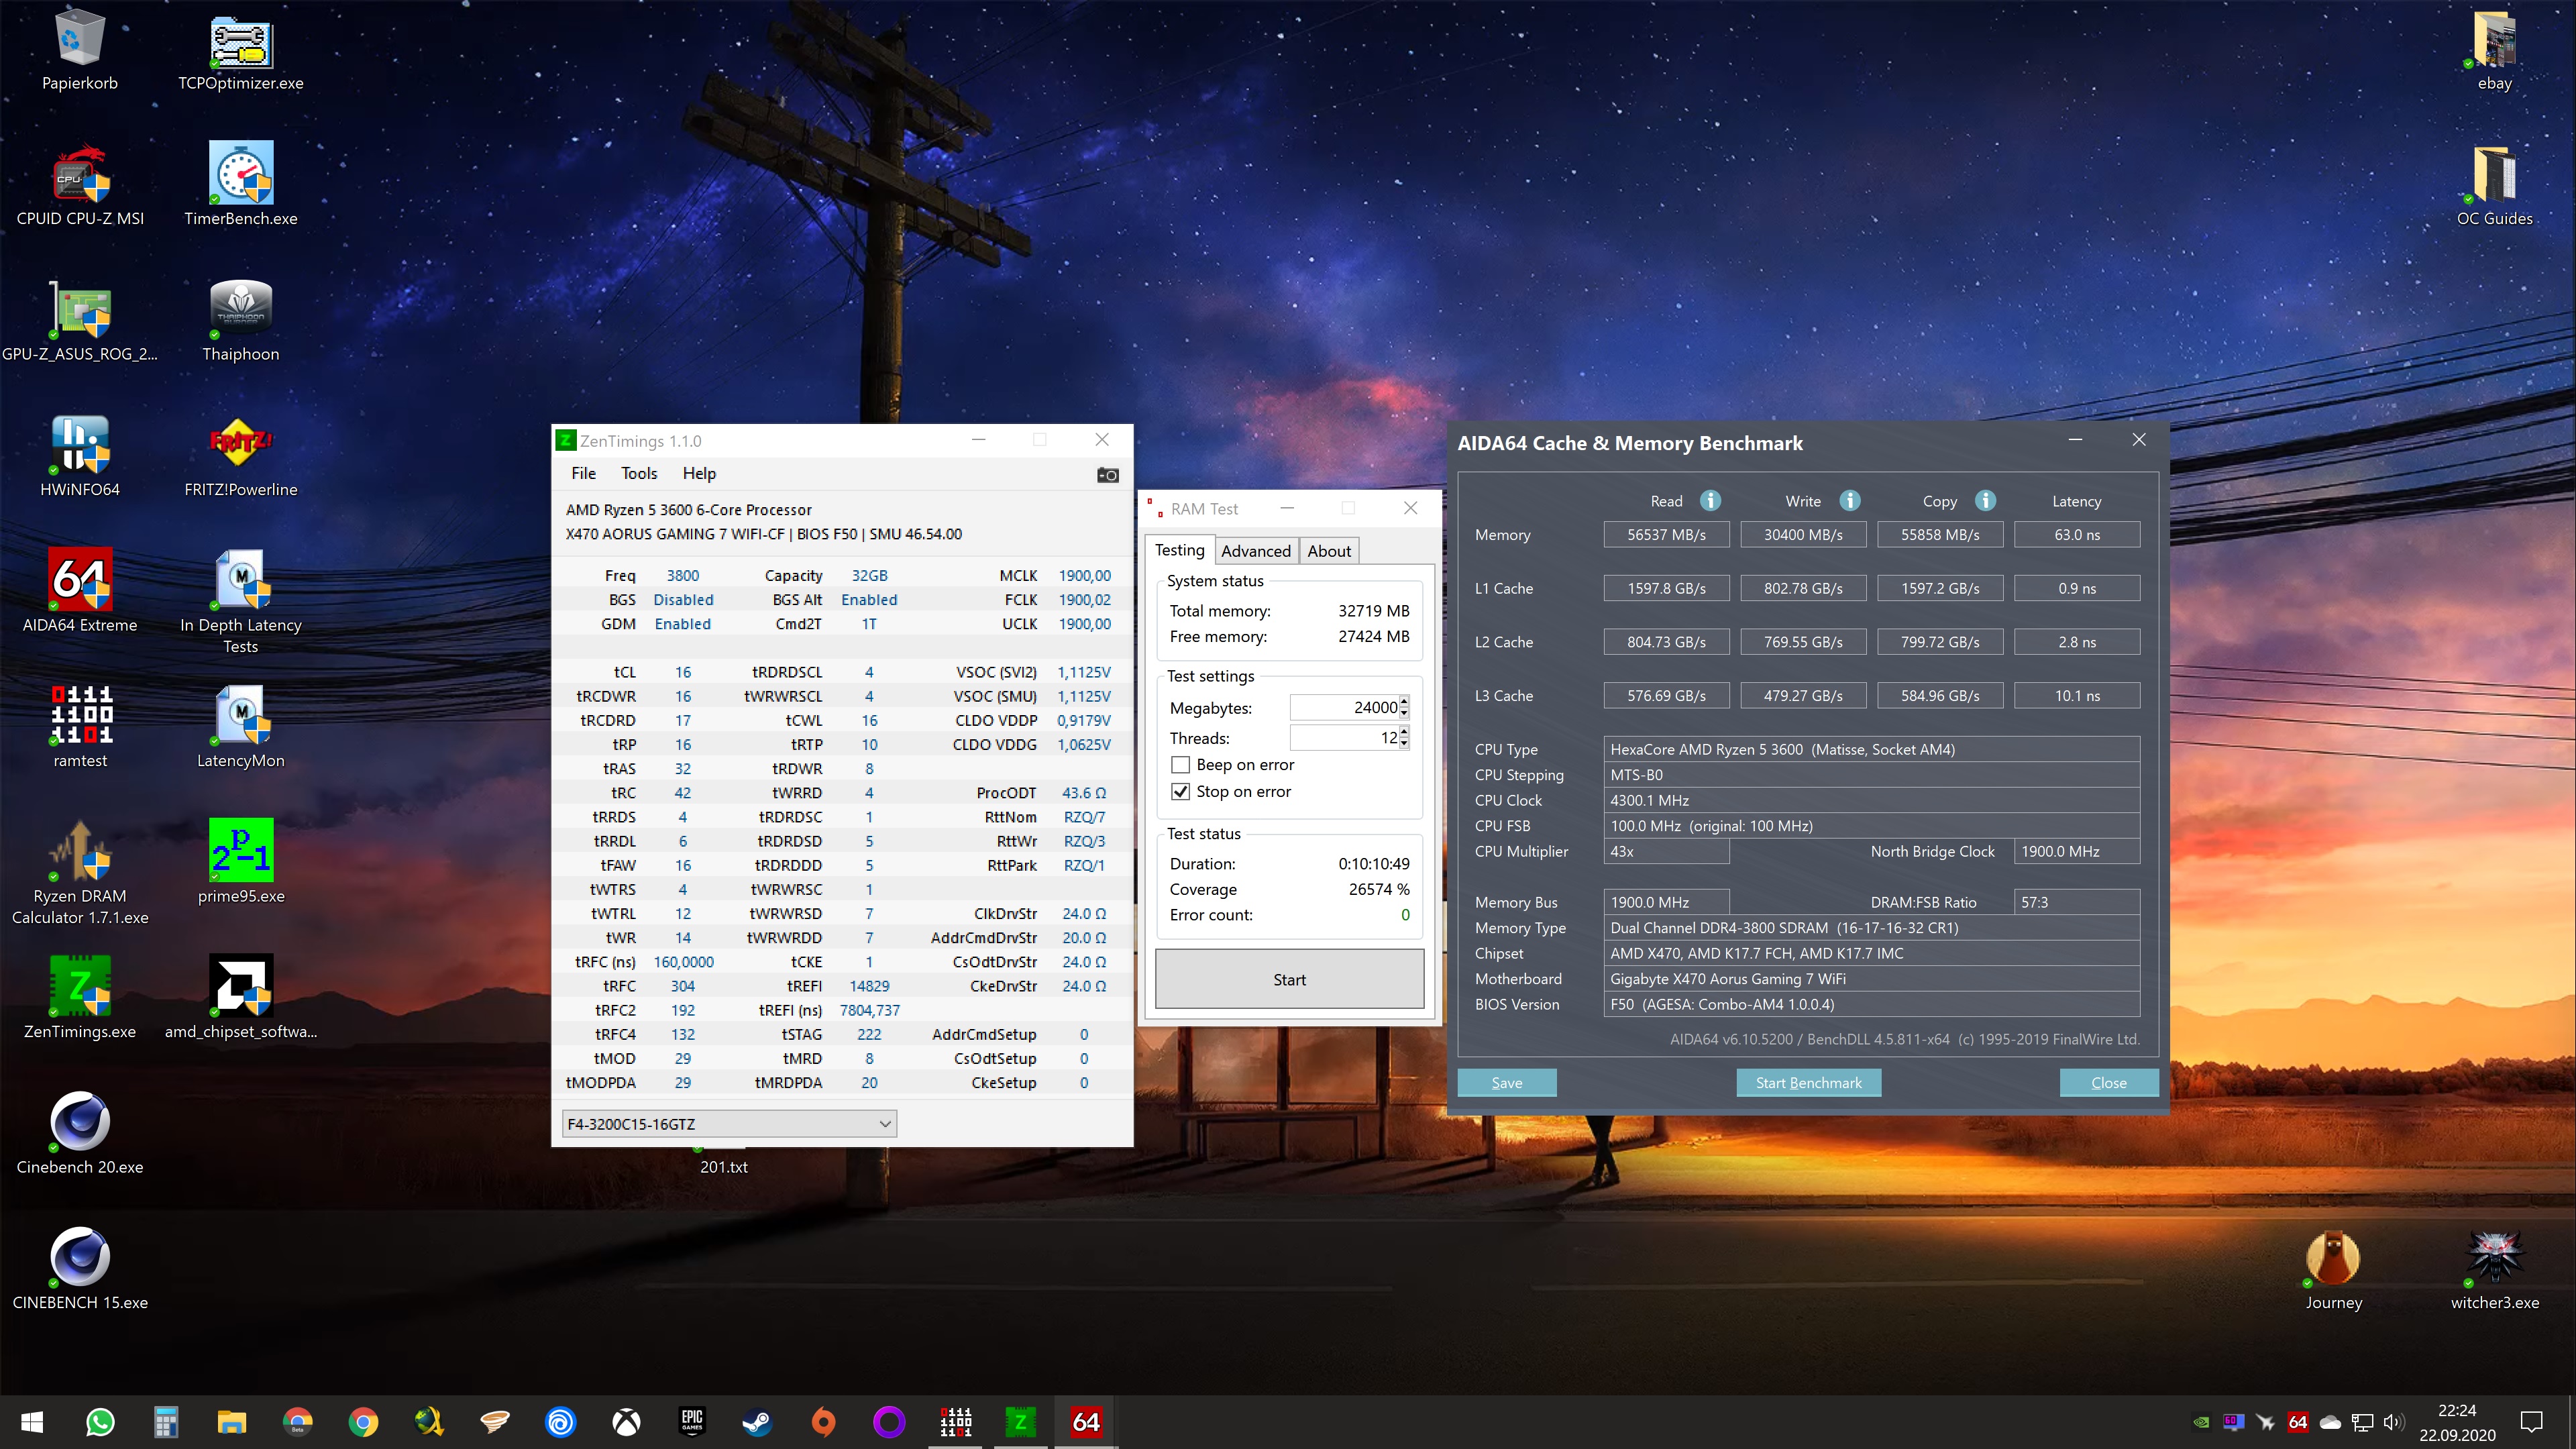
Task: Click the Start Benchmark button
Action: (x=1809, y=1083)
